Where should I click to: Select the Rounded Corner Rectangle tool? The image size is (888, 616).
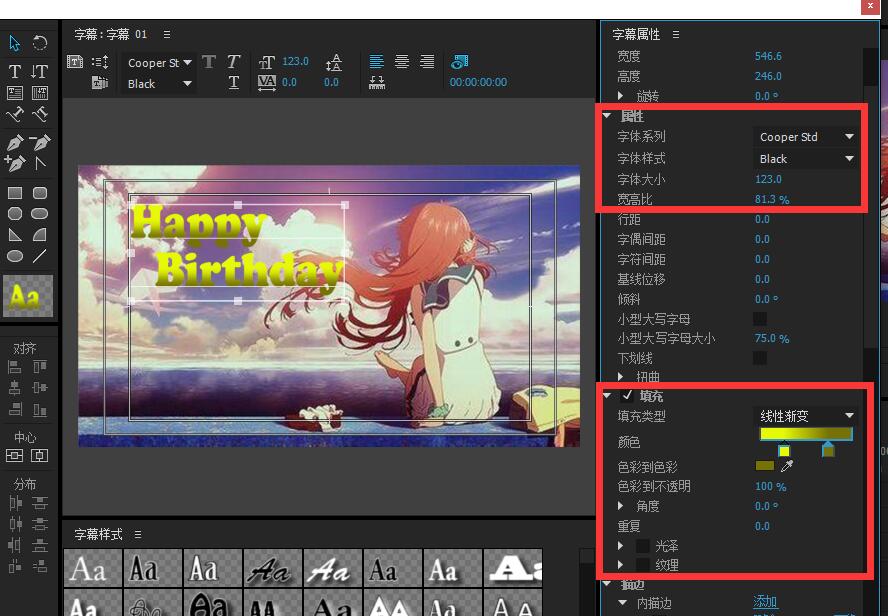coord(40,193)
